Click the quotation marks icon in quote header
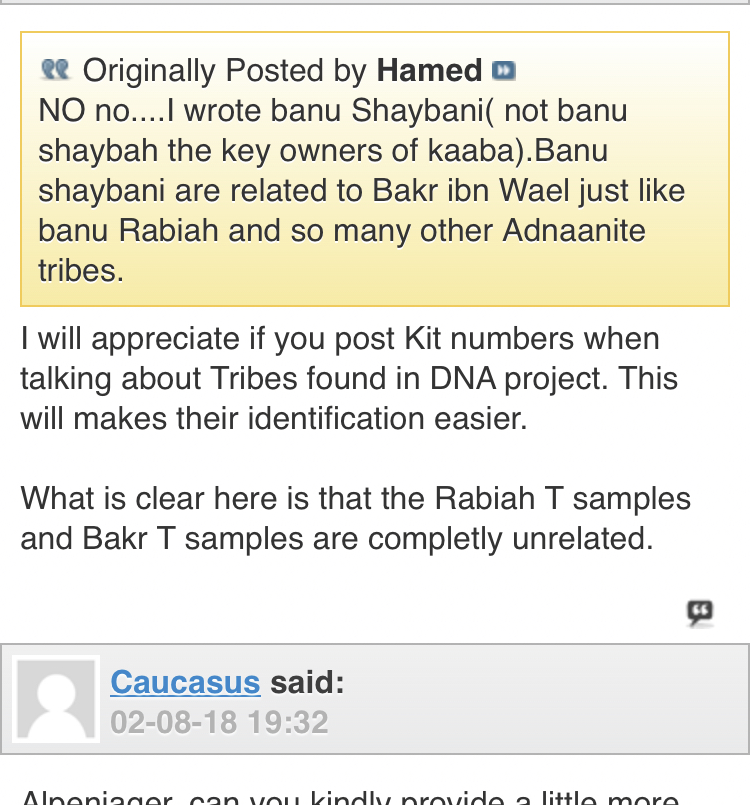 pos(55,69)
